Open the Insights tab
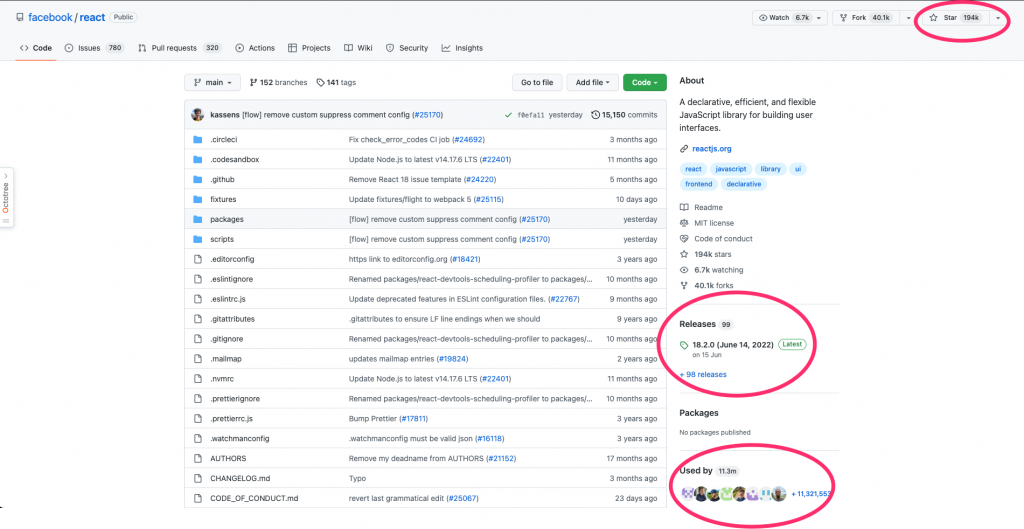The height and width of the screenshot is (529, 1024). tap(462, 48)
